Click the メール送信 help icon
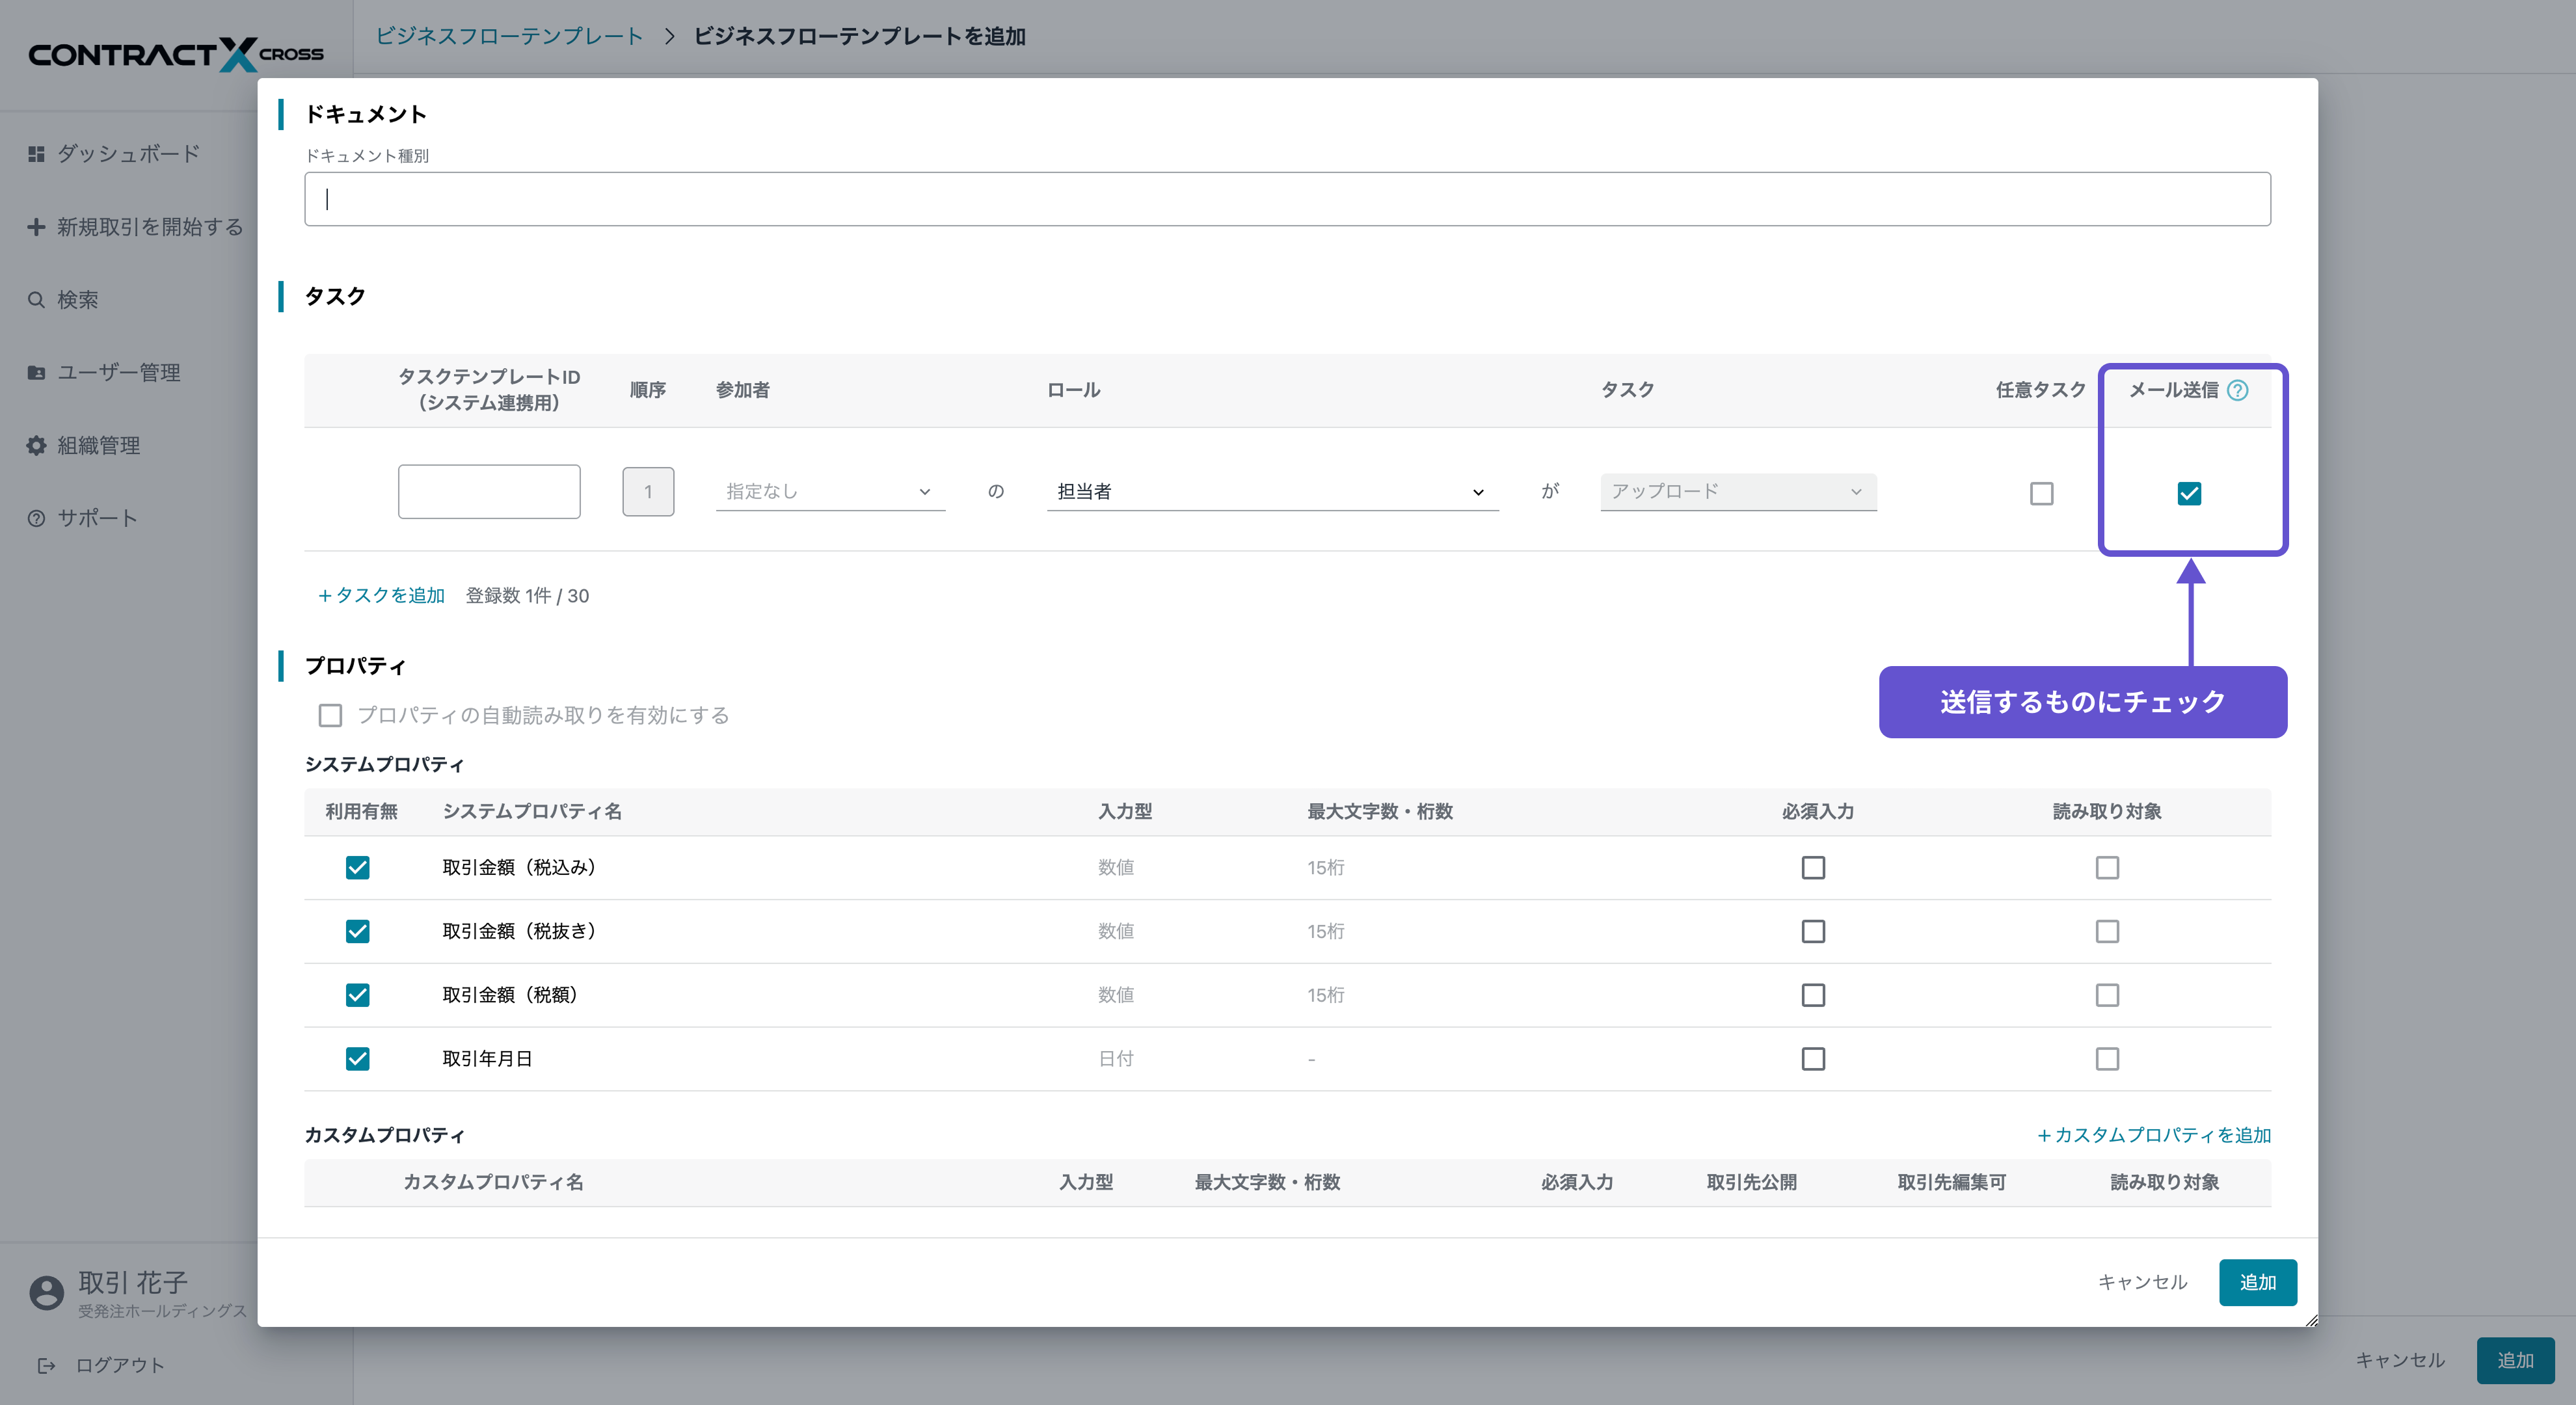This screenshot has height=1405, width=2576. [2238, 390]
